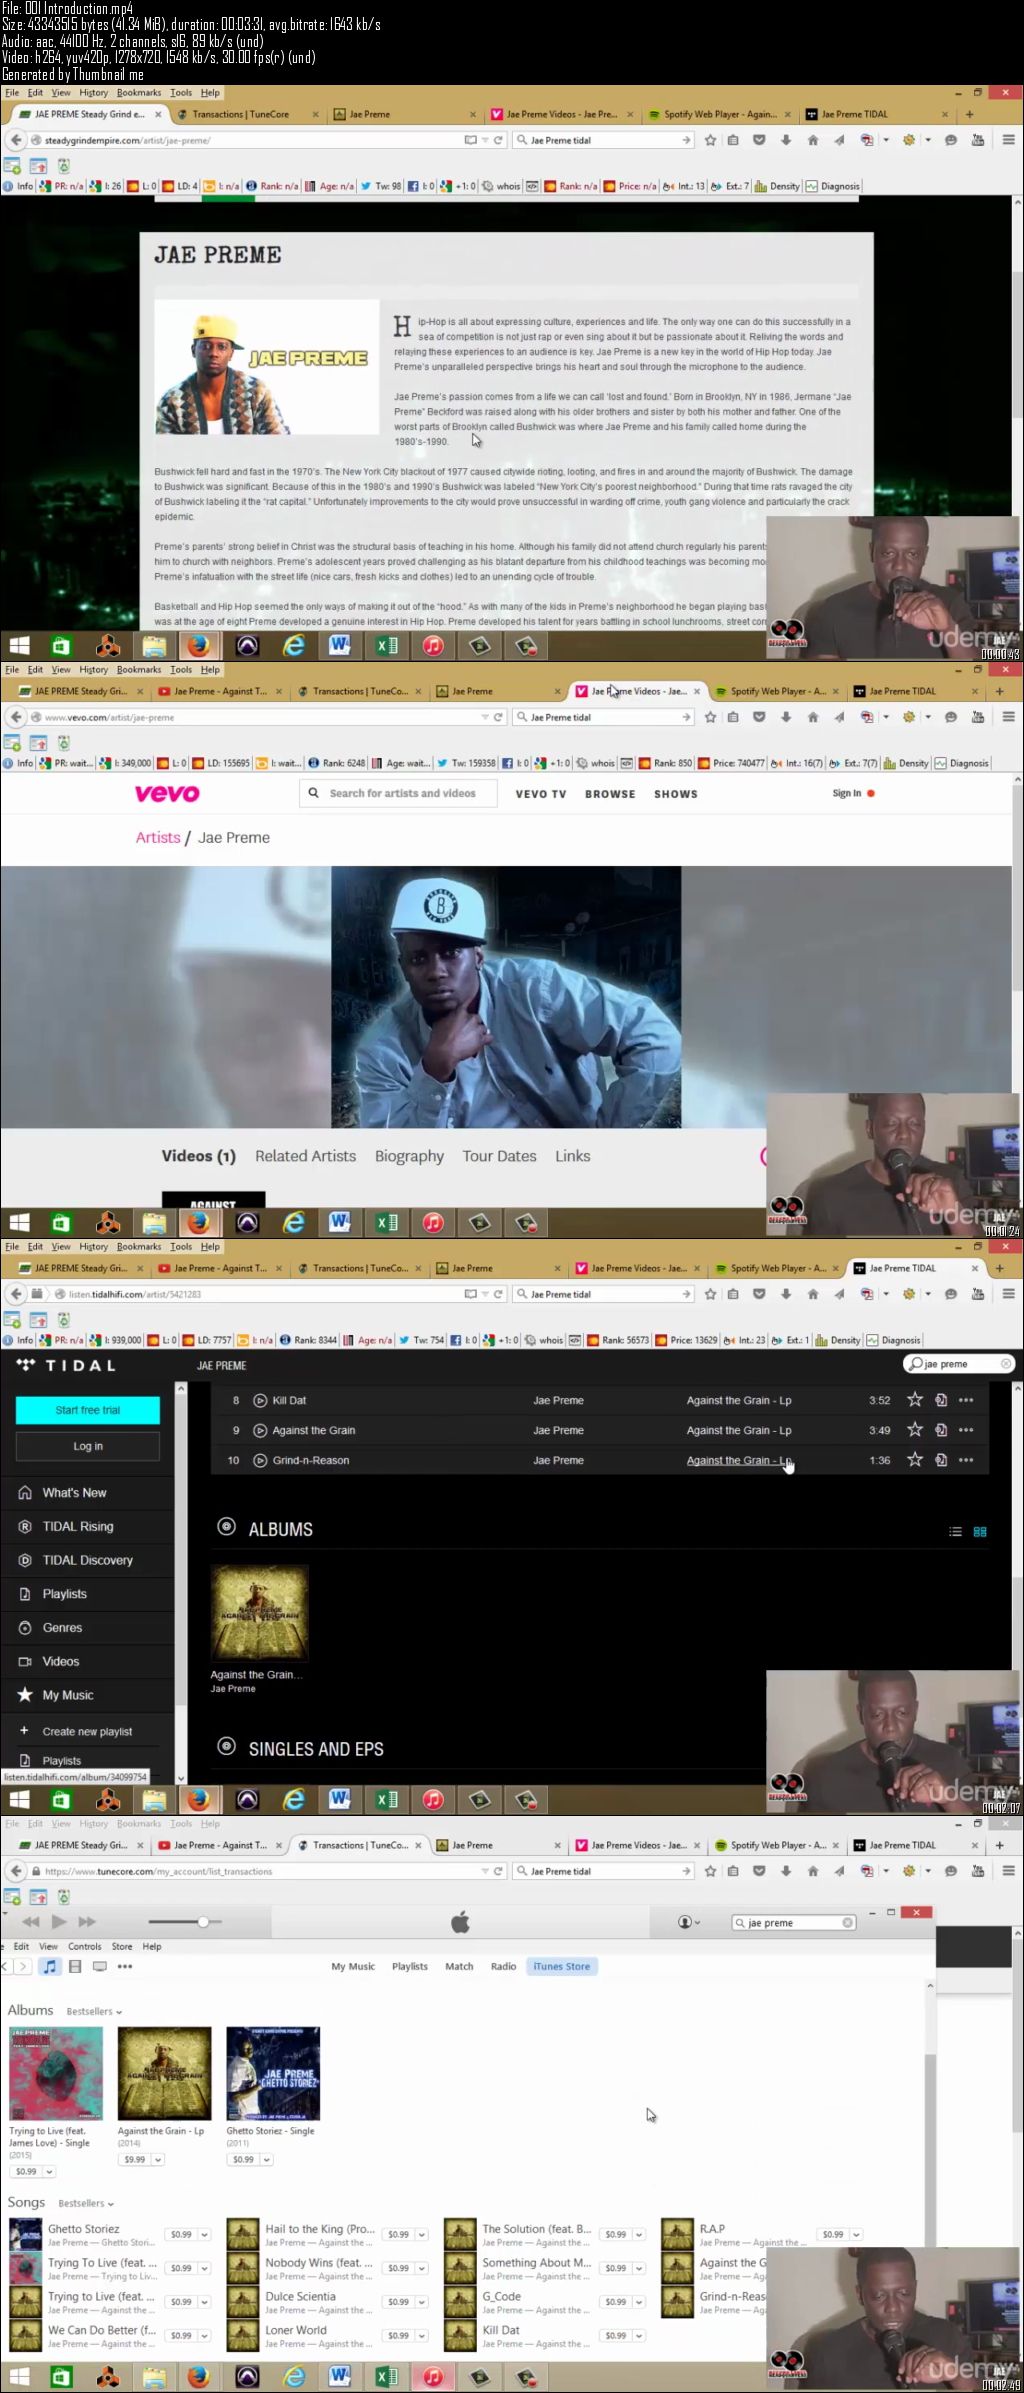The width and height of the screenshot is (1024, 2393).
Task: Switch TIDAL Albums to list view
Action: [x=955, y=1531]
